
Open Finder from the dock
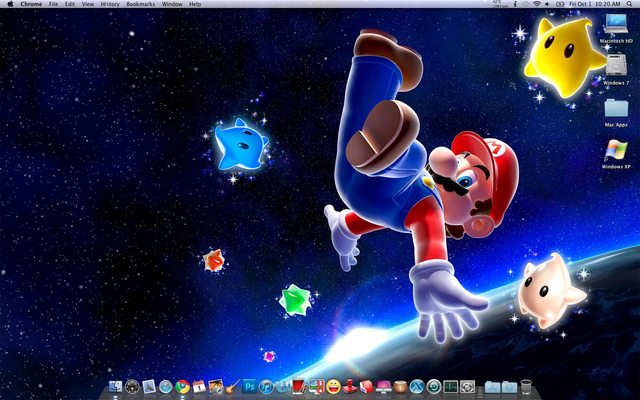[x=115, y=386]
